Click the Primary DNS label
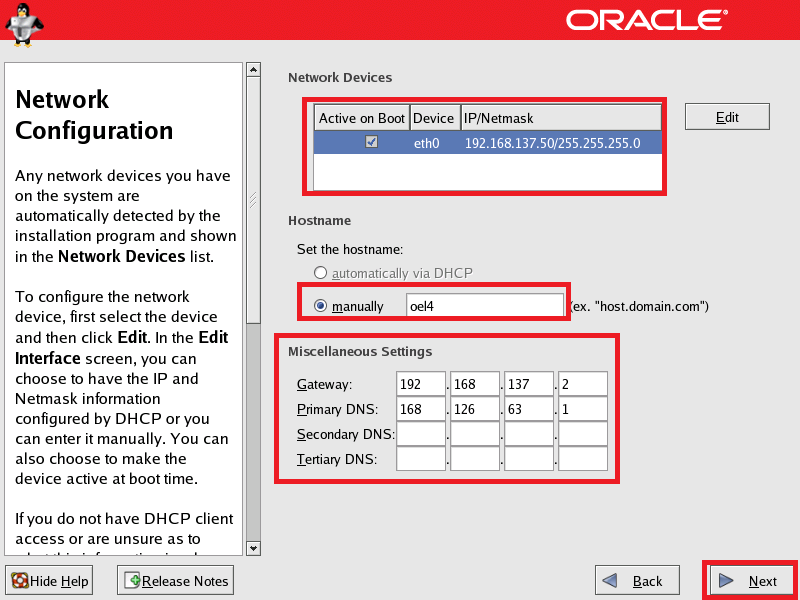The height and width of the screenshot is (600, 800). tap(337, 409)
